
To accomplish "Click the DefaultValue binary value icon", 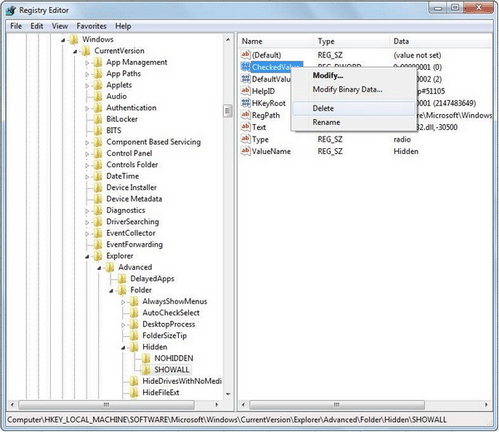I will point(246,79).
